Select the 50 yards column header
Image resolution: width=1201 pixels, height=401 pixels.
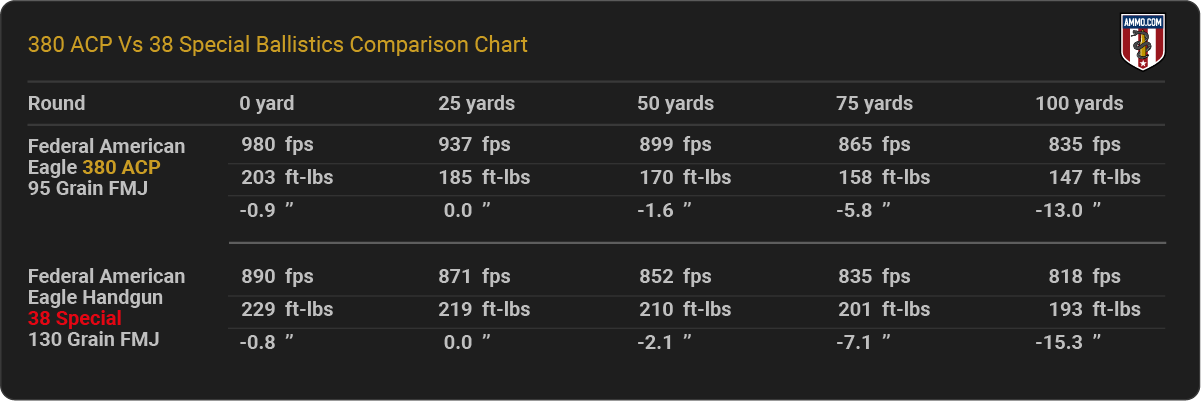(675, 103)
